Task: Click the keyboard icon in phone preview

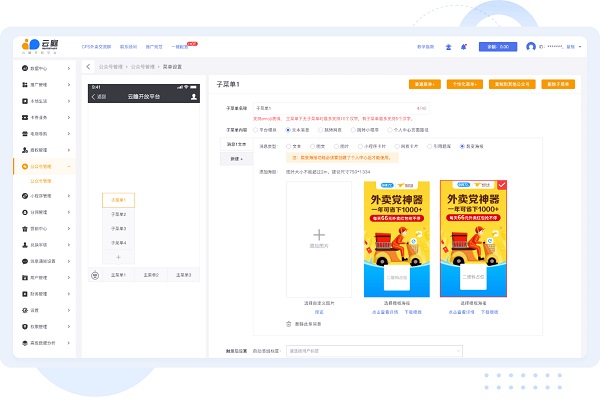Action: 95,274
